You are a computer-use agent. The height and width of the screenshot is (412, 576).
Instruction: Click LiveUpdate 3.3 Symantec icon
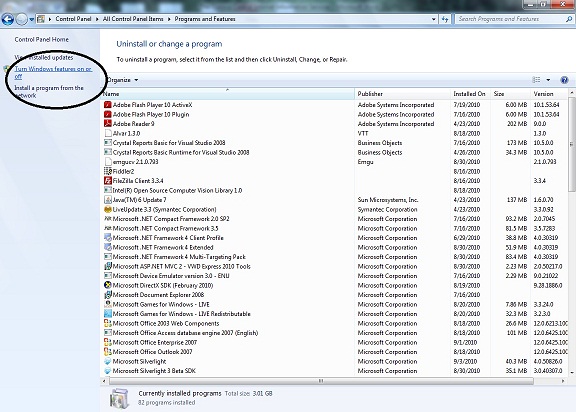point(108,209)
